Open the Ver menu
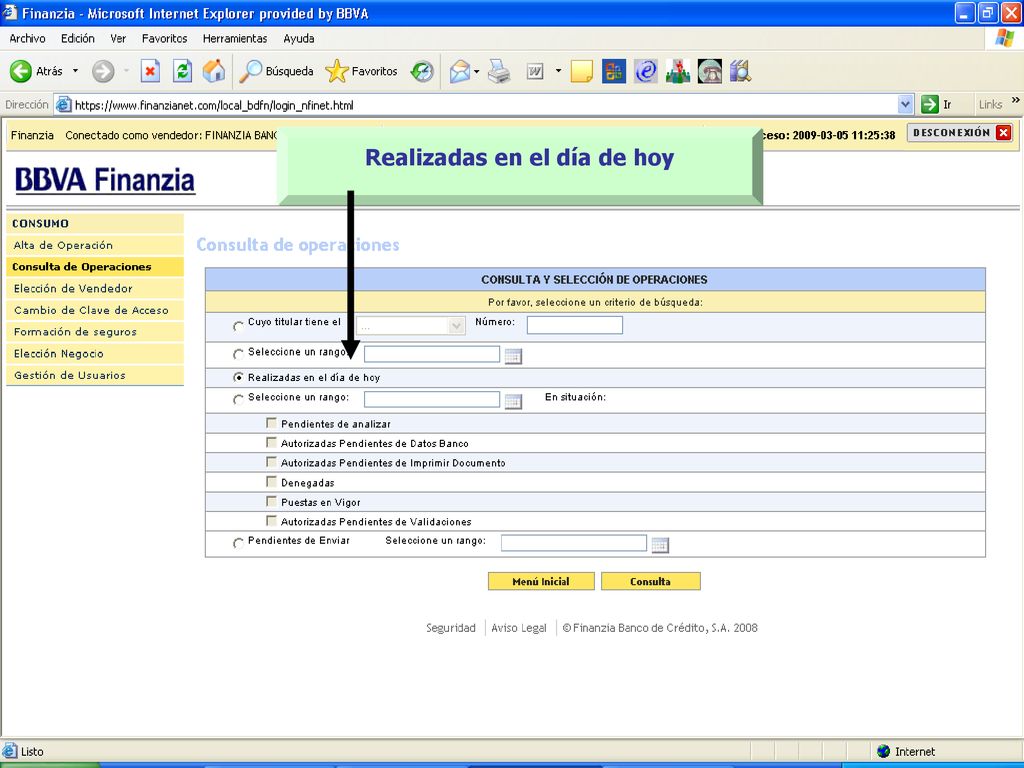 pos(118,39)
